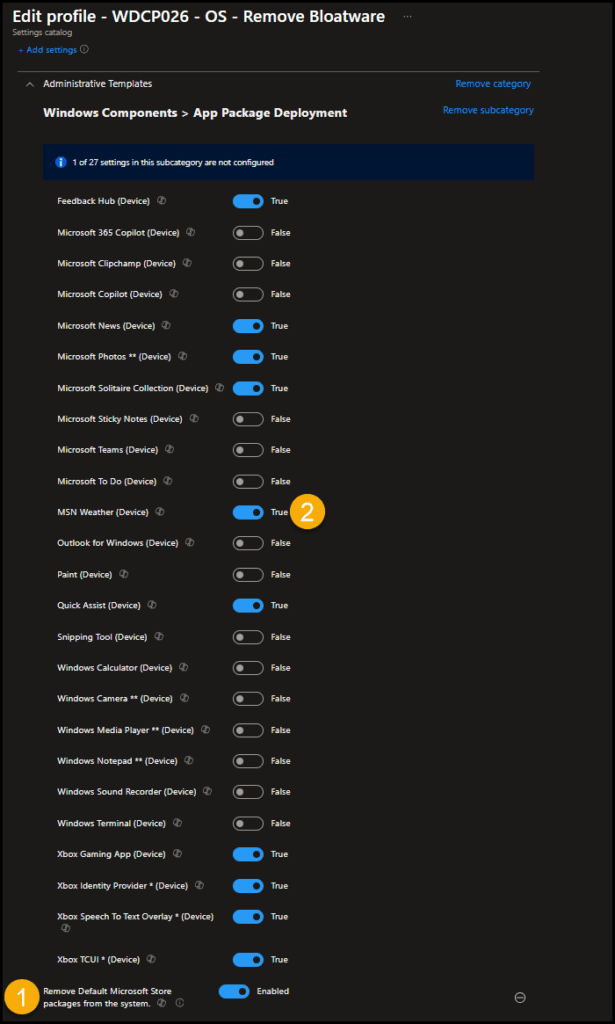Switch Remove Default Microsoft Store packages to Disabled

pyautogui.click(x=233, y=991)
